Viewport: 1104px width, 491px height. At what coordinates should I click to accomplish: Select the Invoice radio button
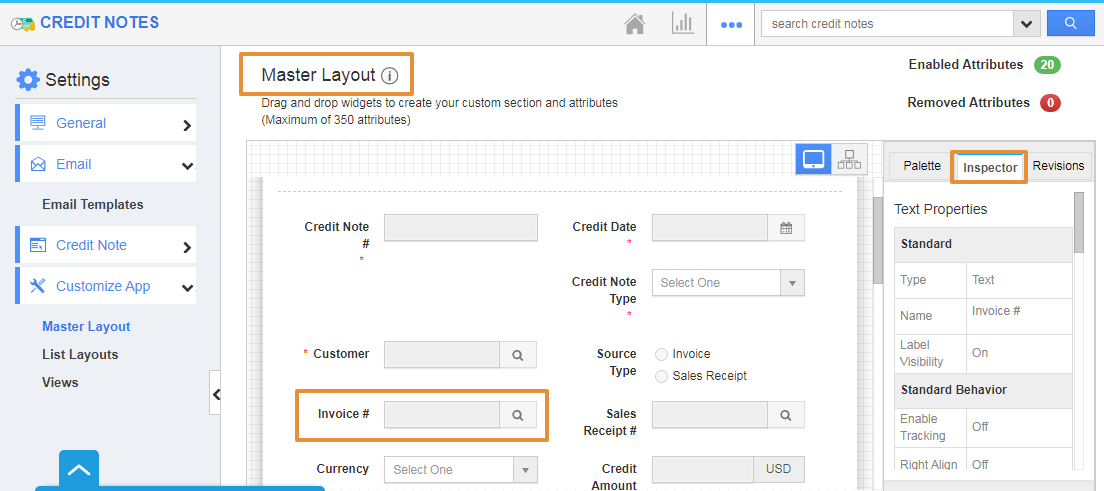click(x=661, y=354)
